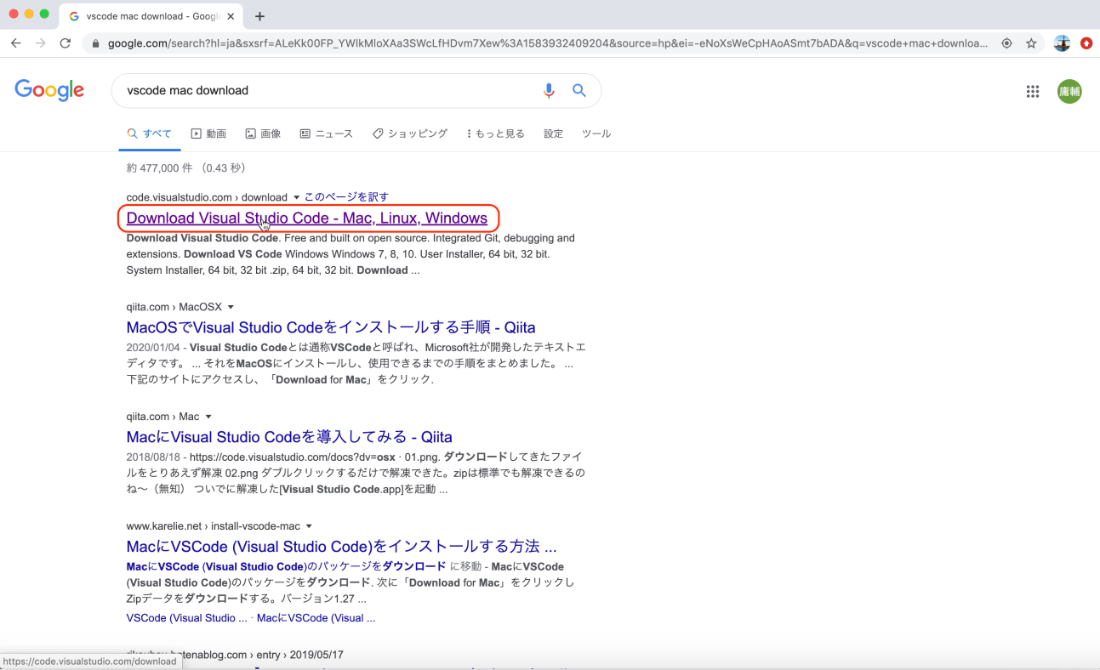Open 'MacにVisual Studio Codeを導入してみる - Qiita'
The height and width of the screenshot is (670, 1100).
289,437
